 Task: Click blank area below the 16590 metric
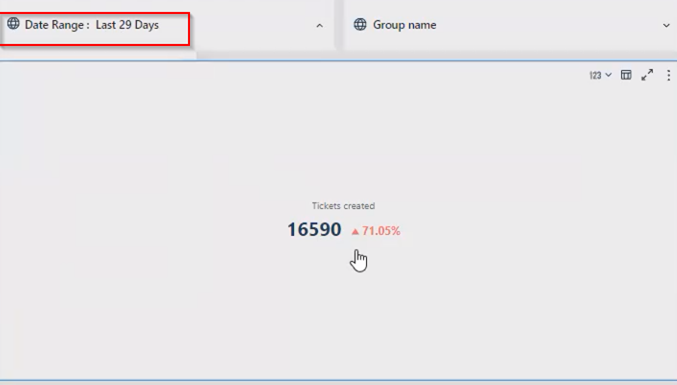click(341, 319)
